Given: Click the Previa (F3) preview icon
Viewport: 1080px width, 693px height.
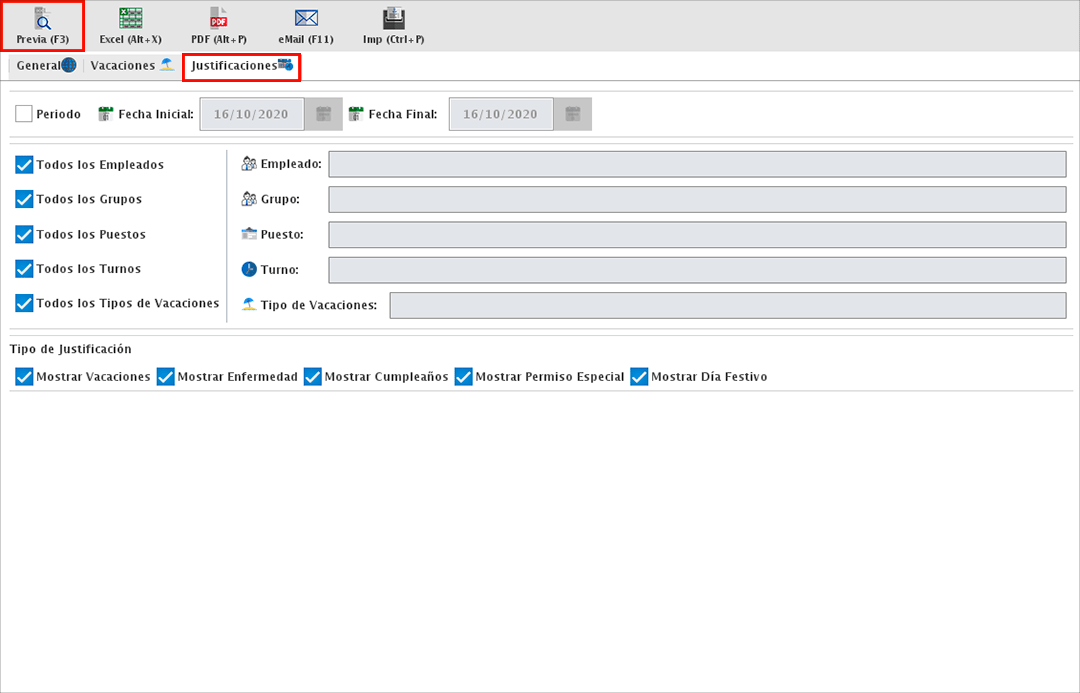Looking at the screenshot, I should coord(42,19).
